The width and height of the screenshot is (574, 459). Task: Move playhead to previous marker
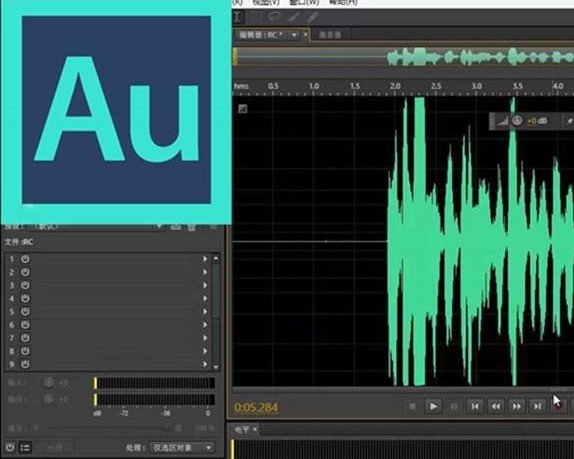coord(475,407)
